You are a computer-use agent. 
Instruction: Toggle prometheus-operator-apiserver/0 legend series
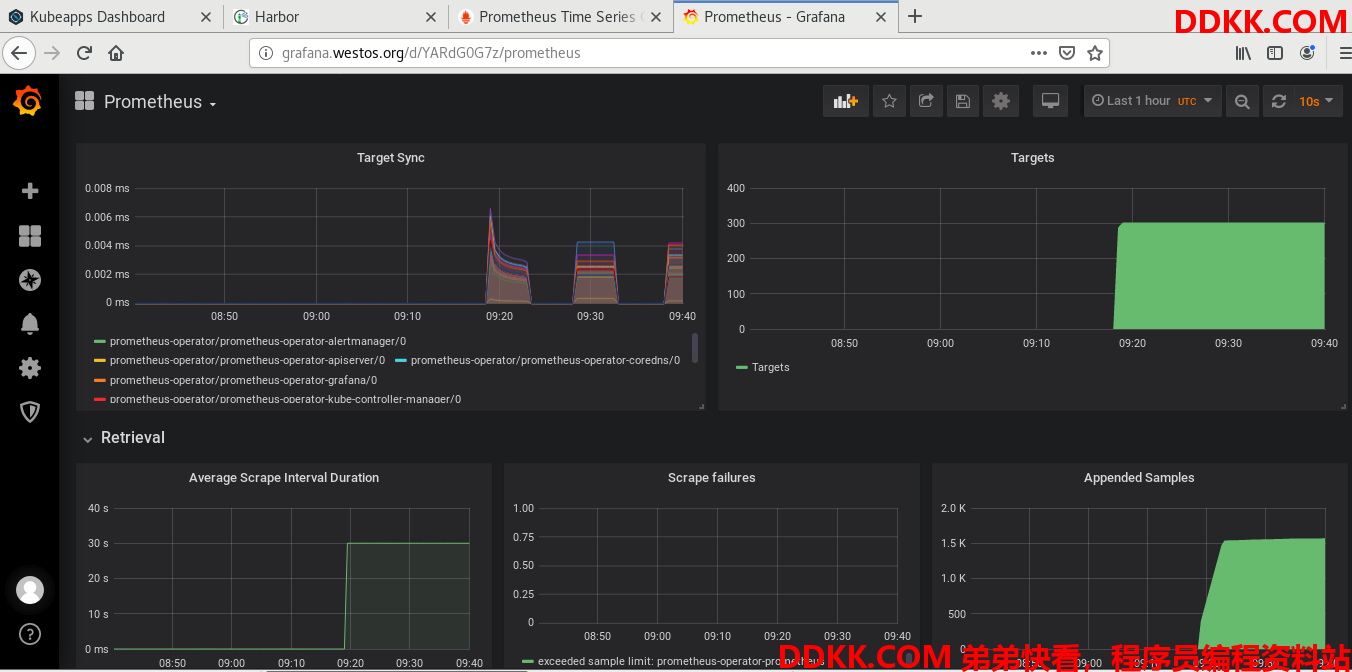coord(247,360)
